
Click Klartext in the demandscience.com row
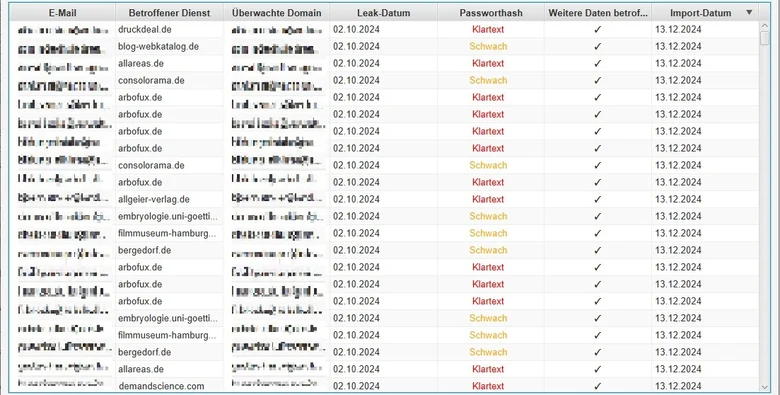[488, 386]
